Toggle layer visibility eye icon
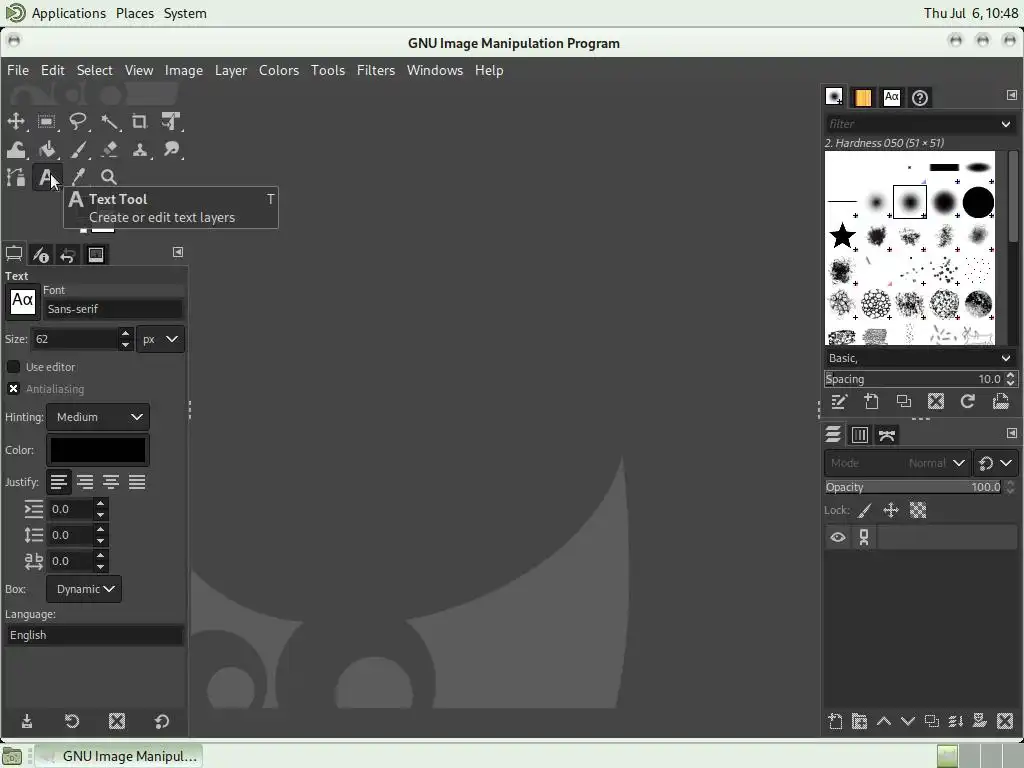The width and height of the screenshot is (1024, 768). click(838, 537)
